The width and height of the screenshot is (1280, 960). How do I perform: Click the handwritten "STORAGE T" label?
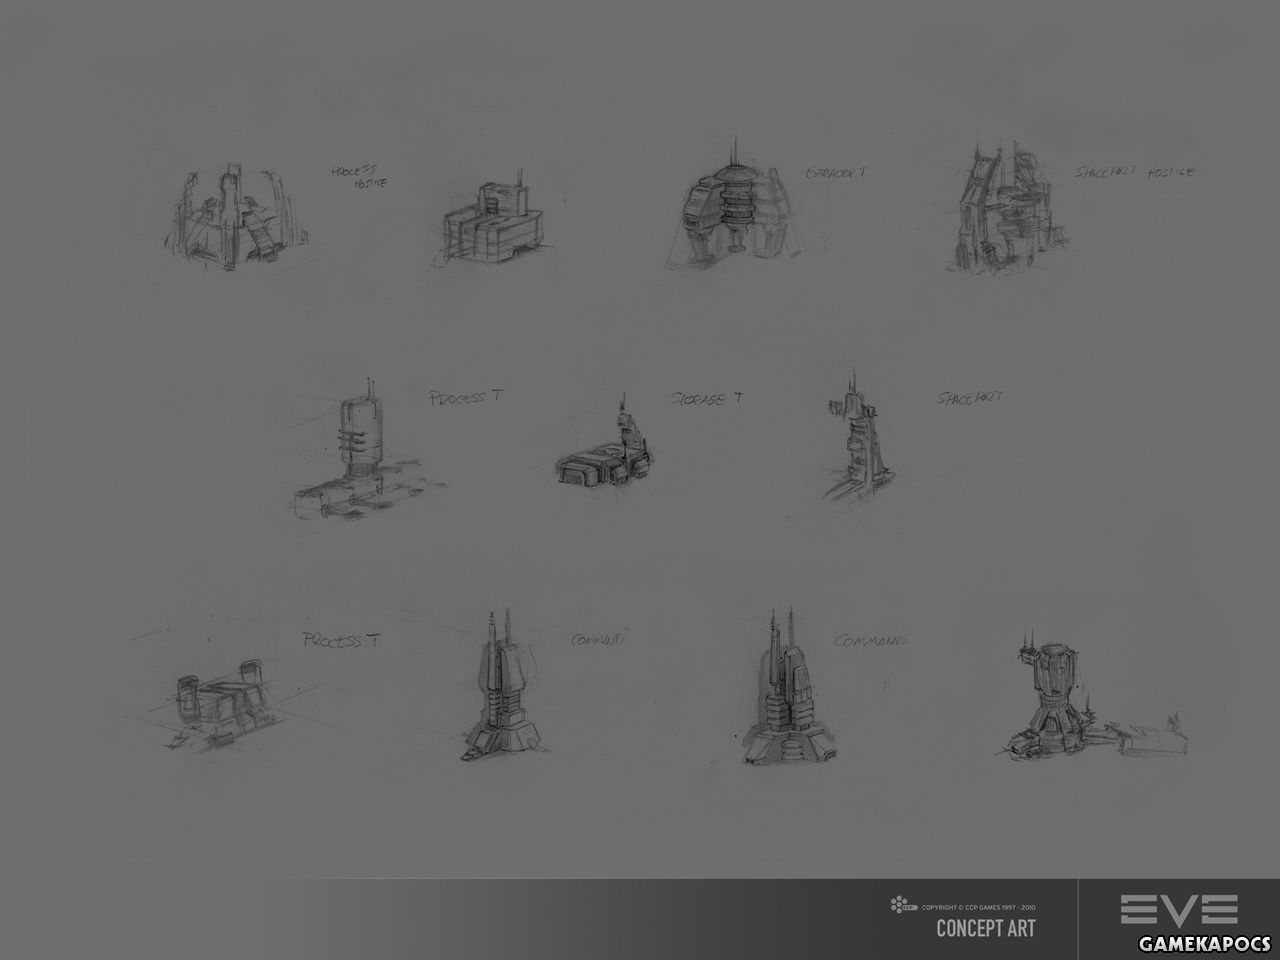706,398
